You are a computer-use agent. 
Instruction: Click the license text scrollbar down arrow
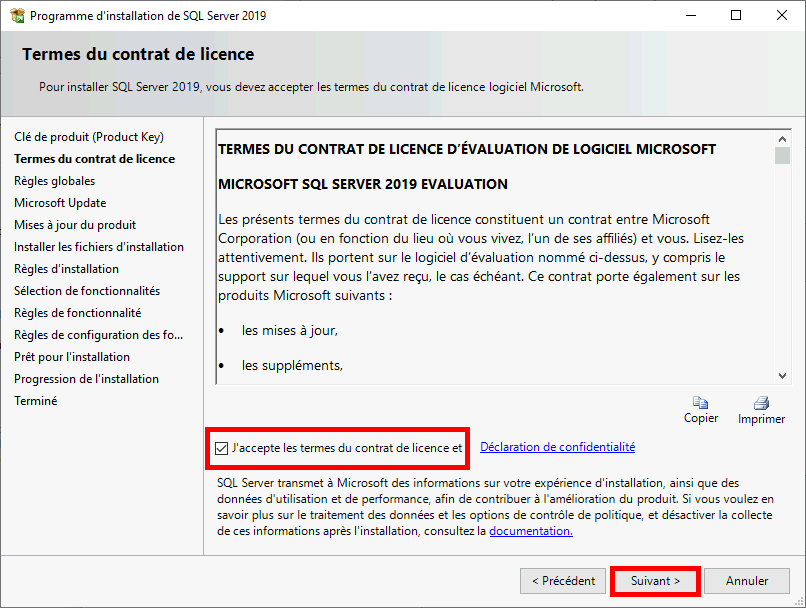tap(783, 376)
